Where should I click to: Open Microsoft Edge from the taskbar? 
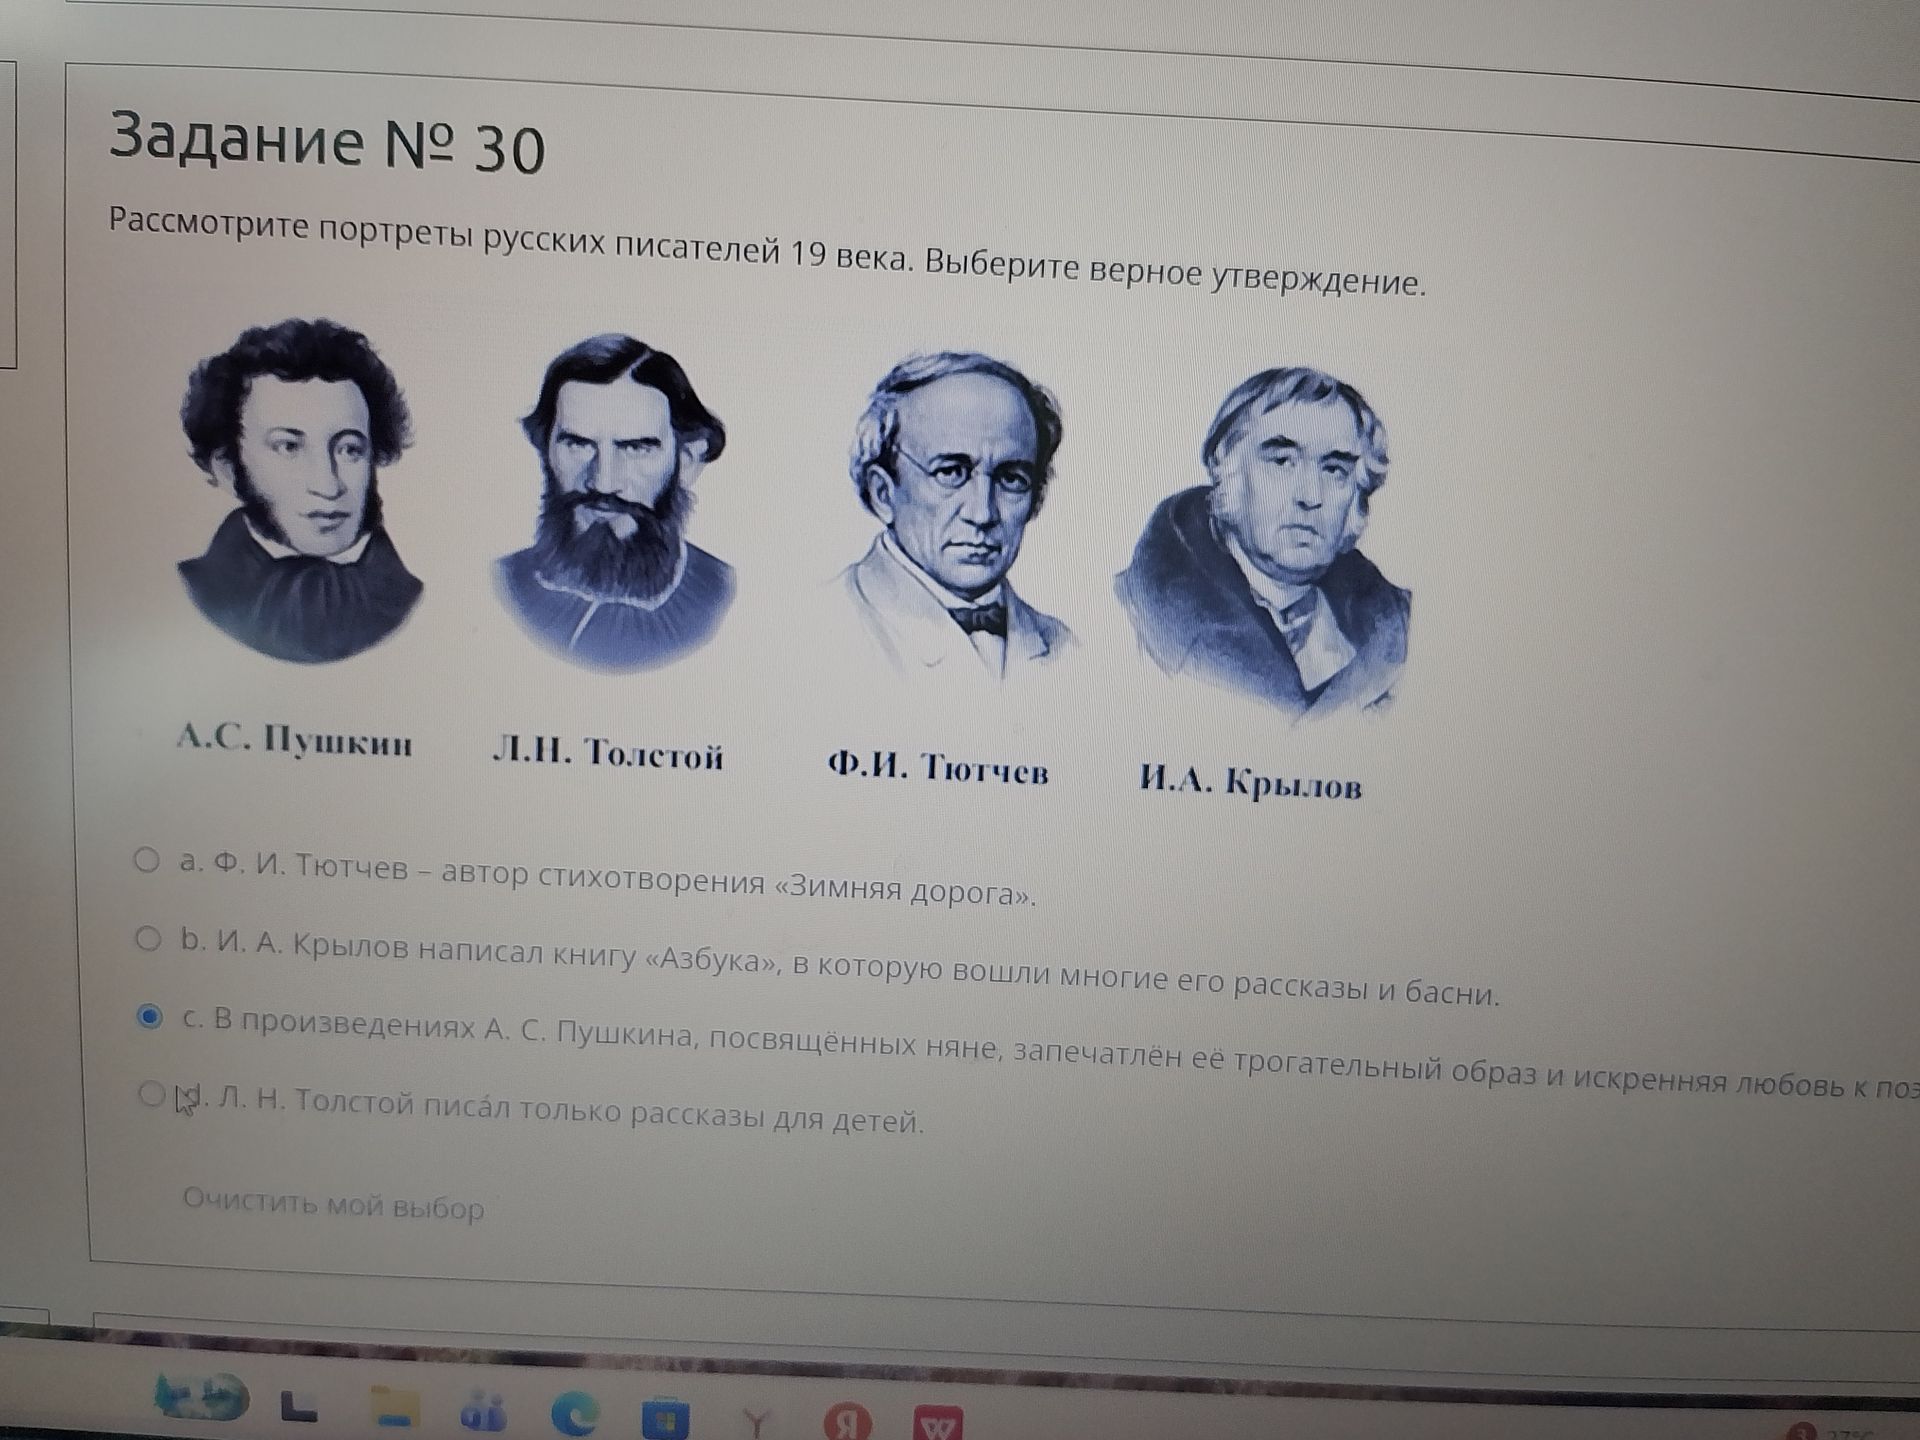(575, 1414)
